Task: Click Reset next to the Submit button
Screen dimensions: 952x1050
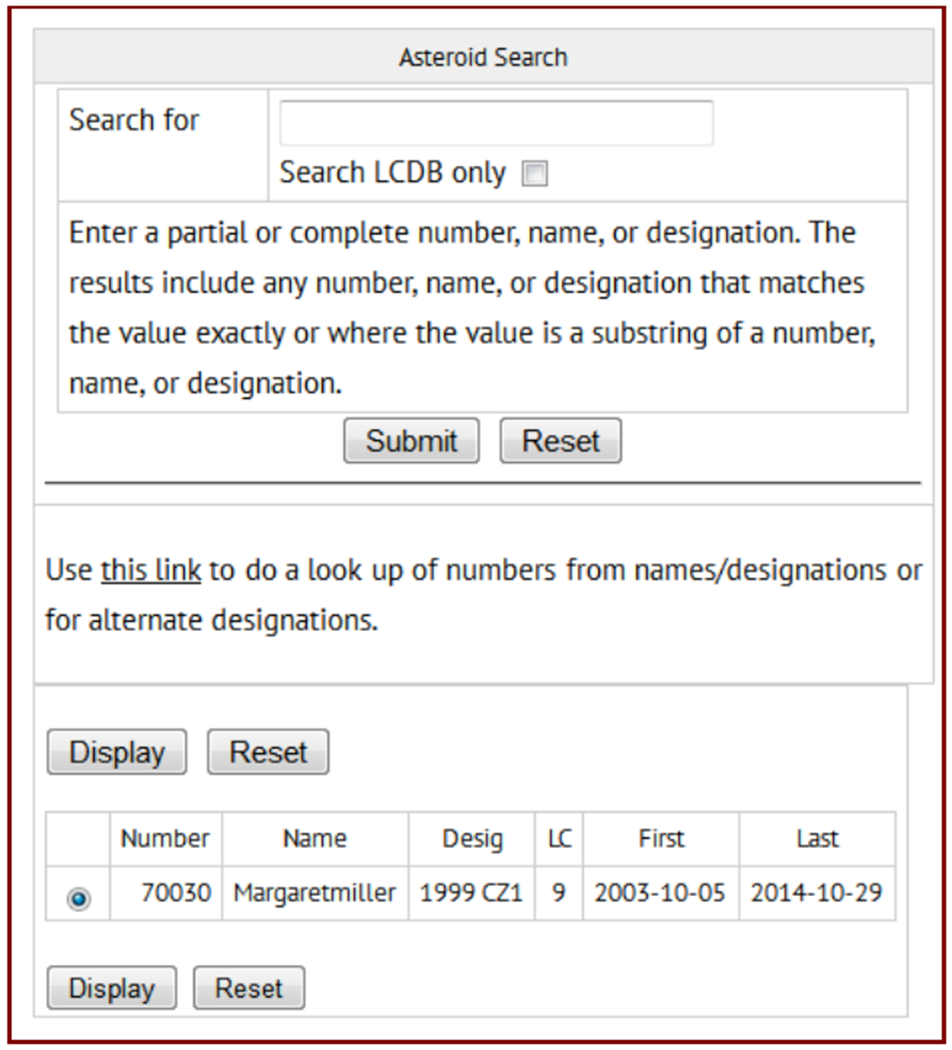Action: click(560, 441)
